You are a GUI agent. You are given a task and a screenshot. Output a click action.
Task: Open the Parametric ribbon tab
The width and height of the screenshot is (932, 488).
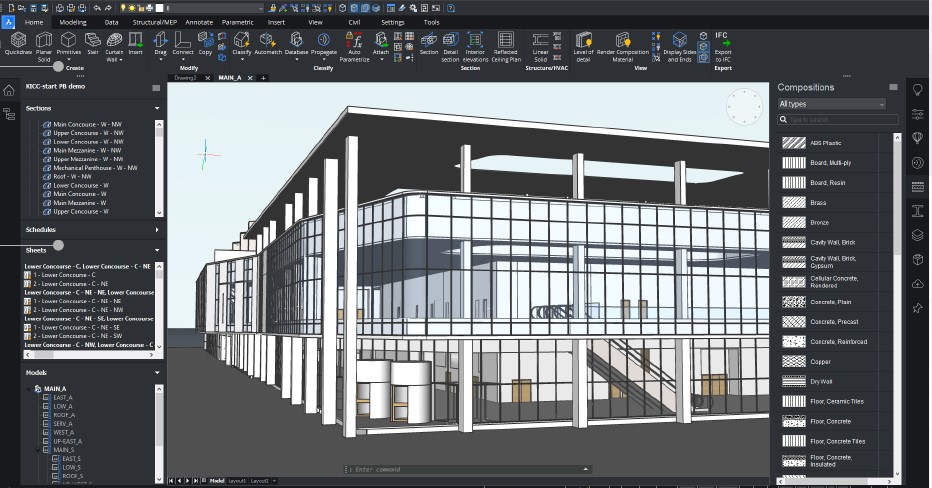click(x=237, y=22)
